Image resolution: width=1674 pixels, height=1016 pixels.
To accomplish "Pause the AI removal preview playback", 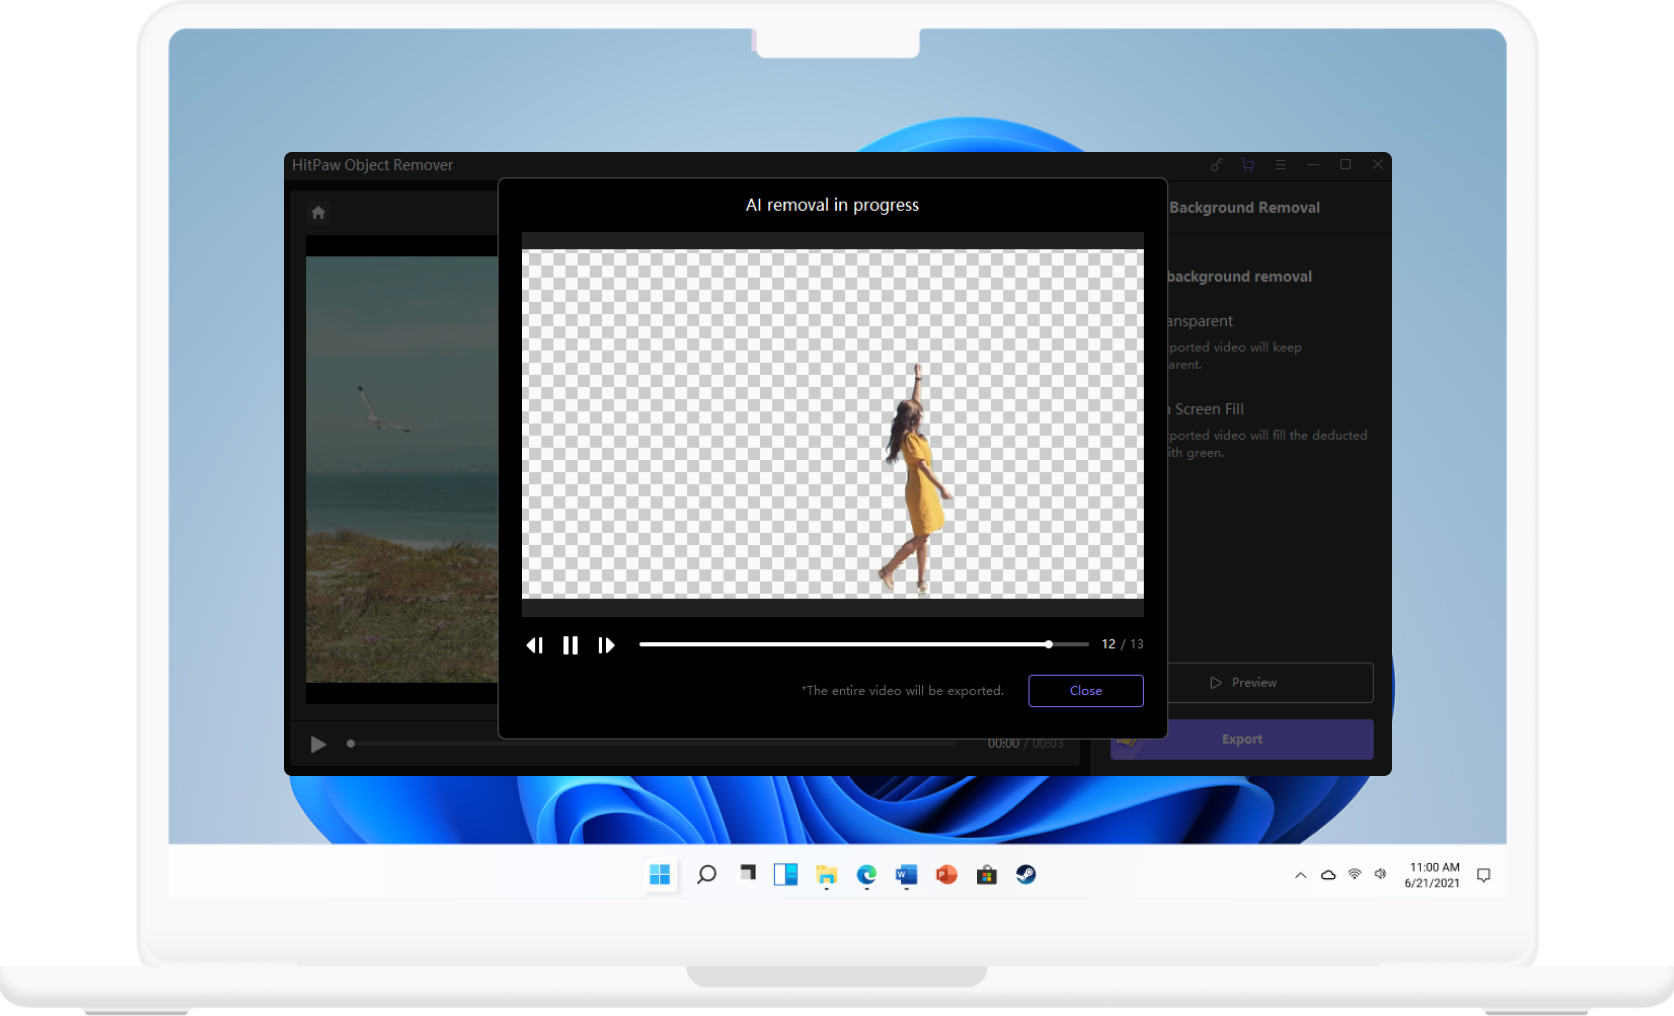I will coord(570,645).
